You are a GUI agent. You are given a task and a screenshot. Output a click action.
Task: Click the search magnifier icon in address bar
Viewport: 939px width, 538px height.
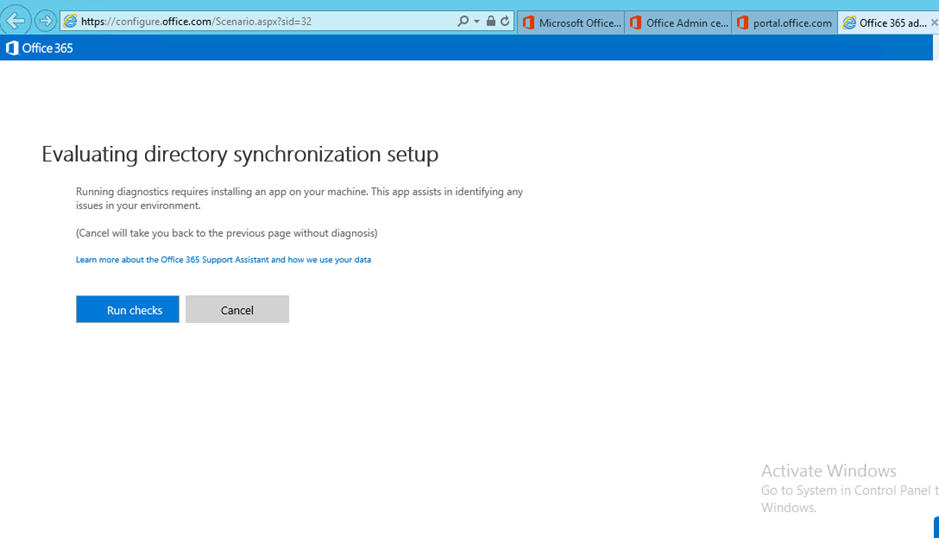point(463,21)
